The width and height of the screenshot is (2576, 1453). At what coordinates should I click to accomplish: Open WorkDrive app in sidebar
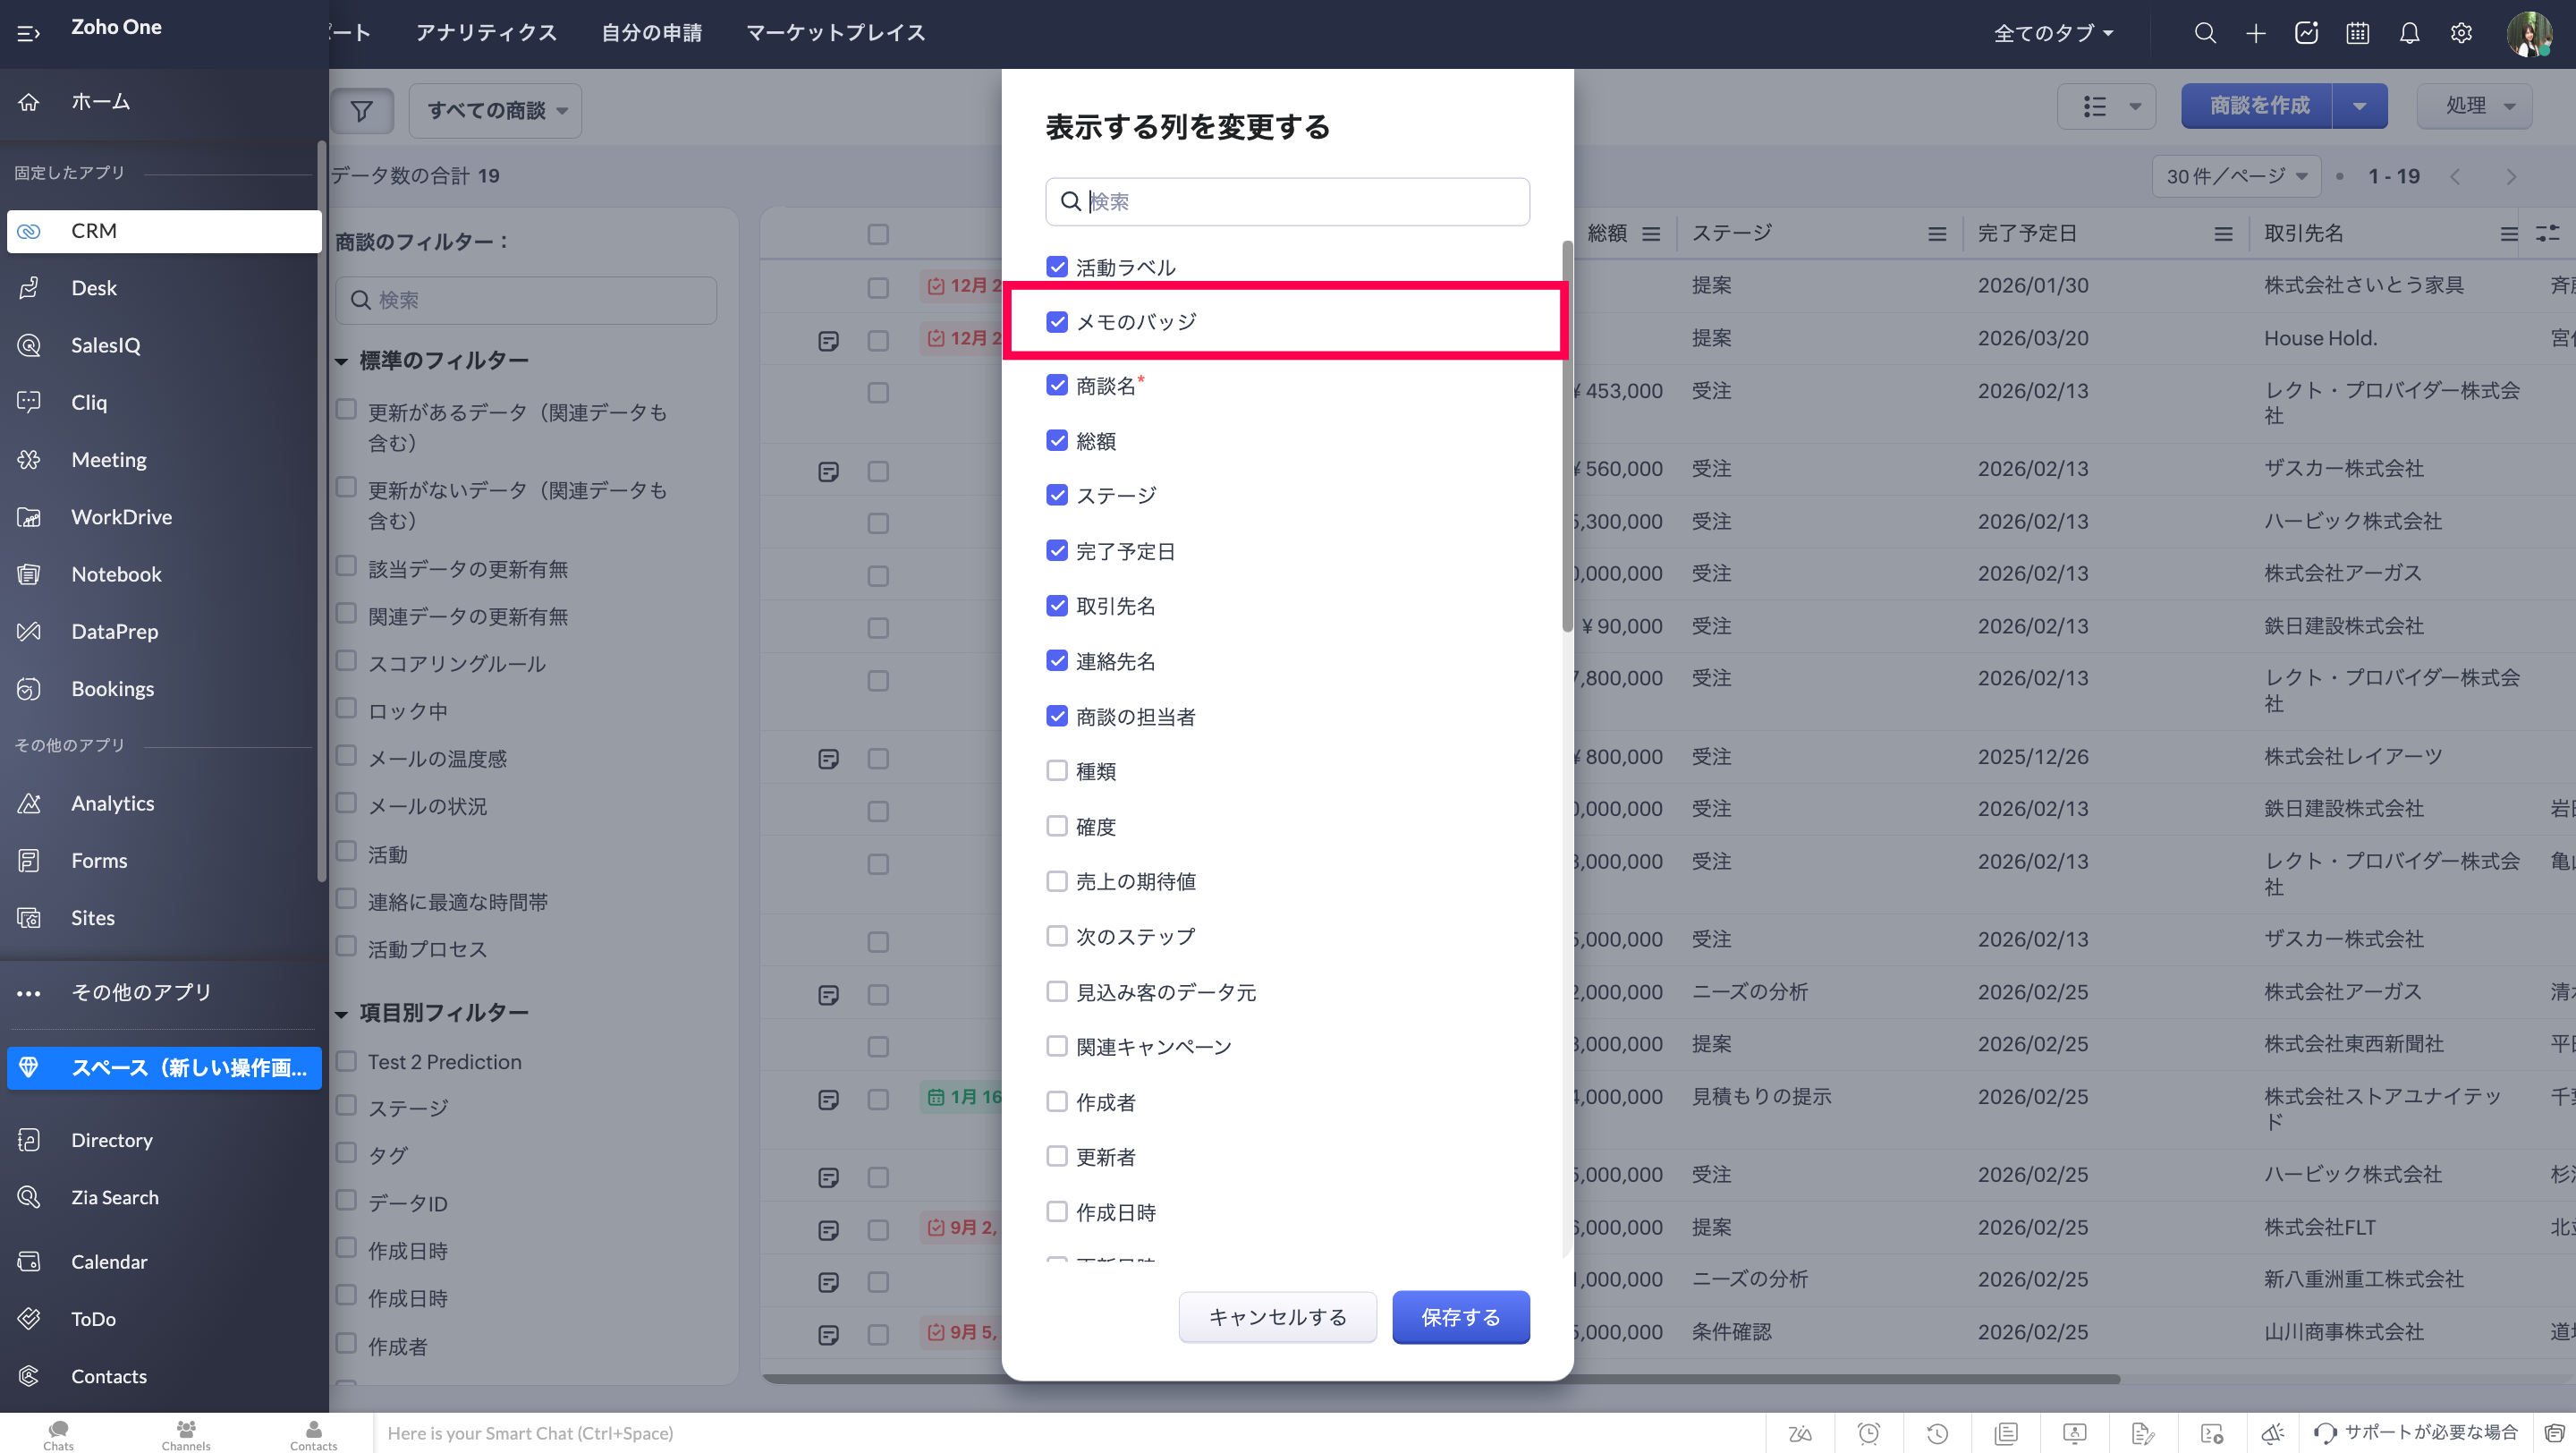tap(121, 517)
